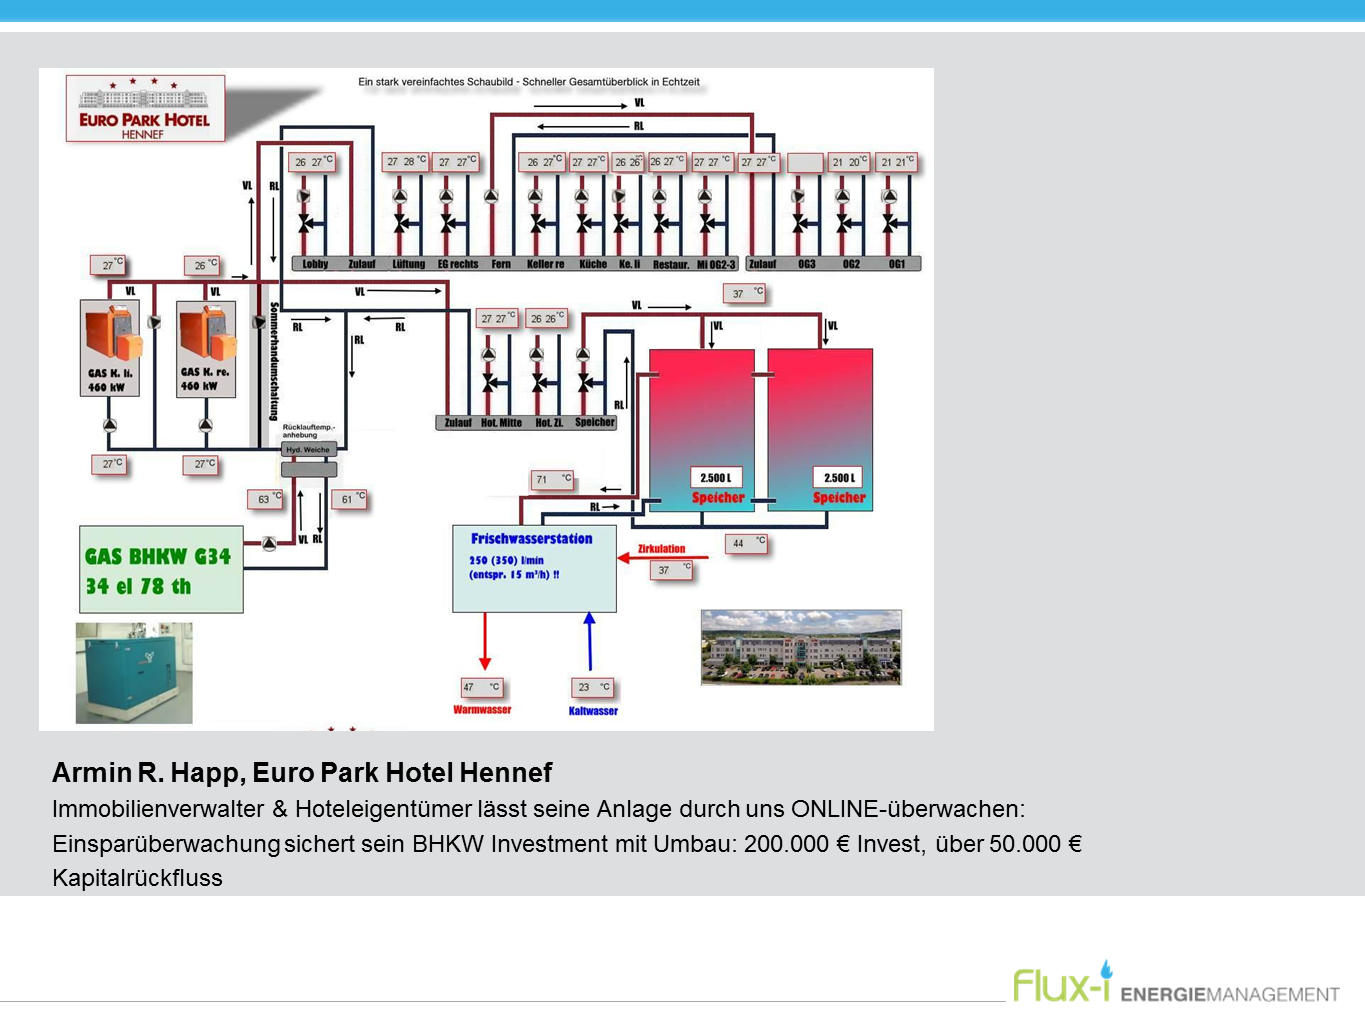The width and height of the screenshot is (1365, 1024).
Task: Click the pump icon below the left gas boiler
Action: (x=110, y=425)
